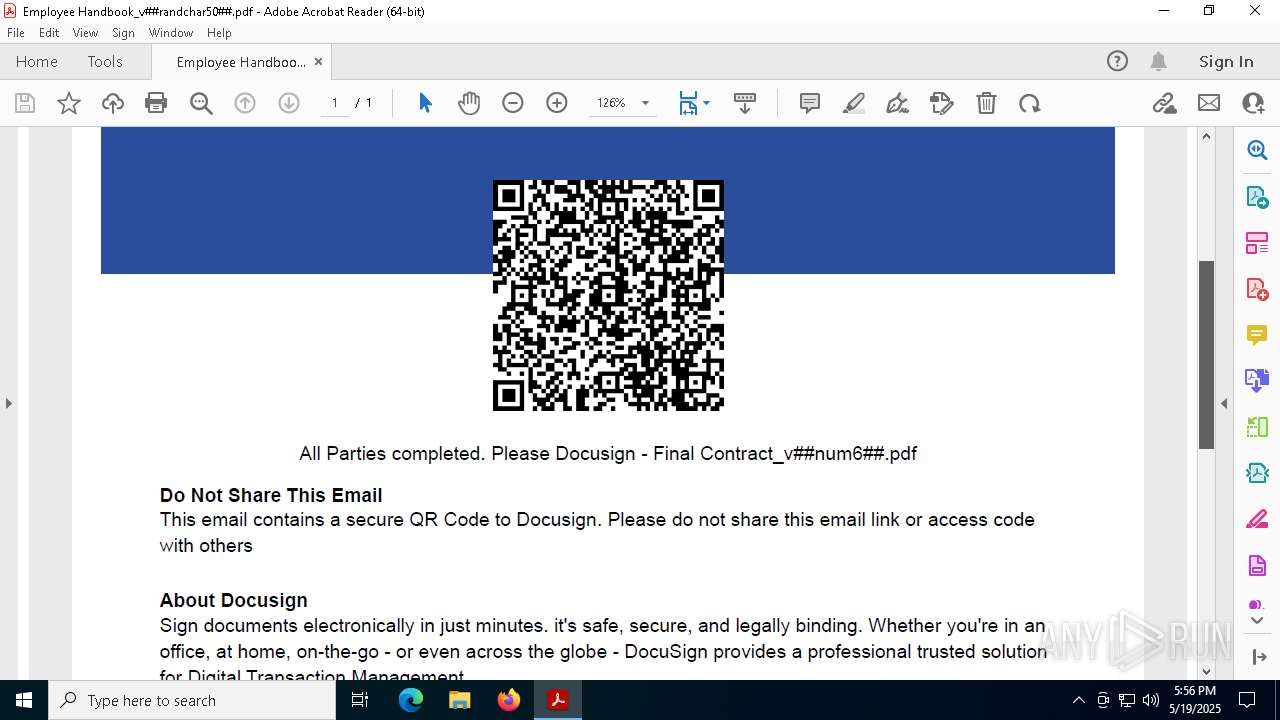Open the View menu

pyautogui.click(x=86, y=33)
